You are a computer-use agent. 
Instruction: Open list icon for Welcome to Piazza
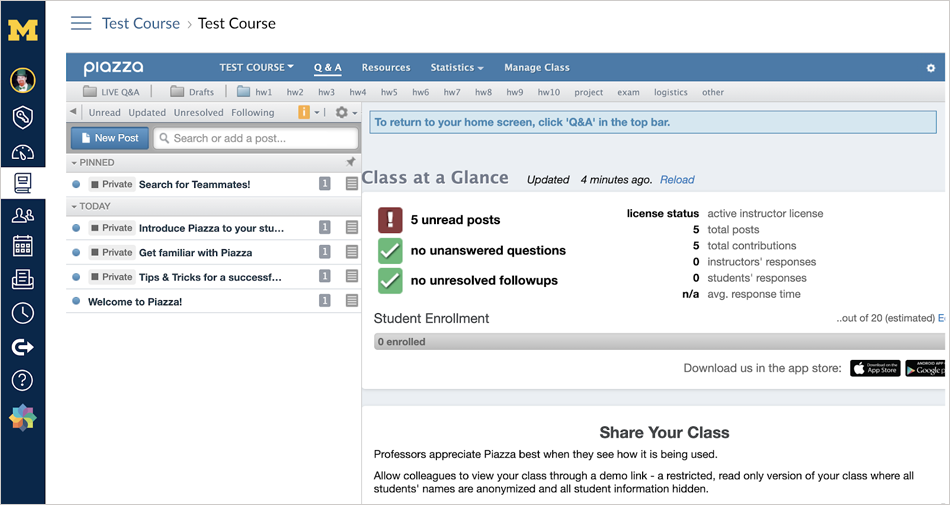coord(351,300)
